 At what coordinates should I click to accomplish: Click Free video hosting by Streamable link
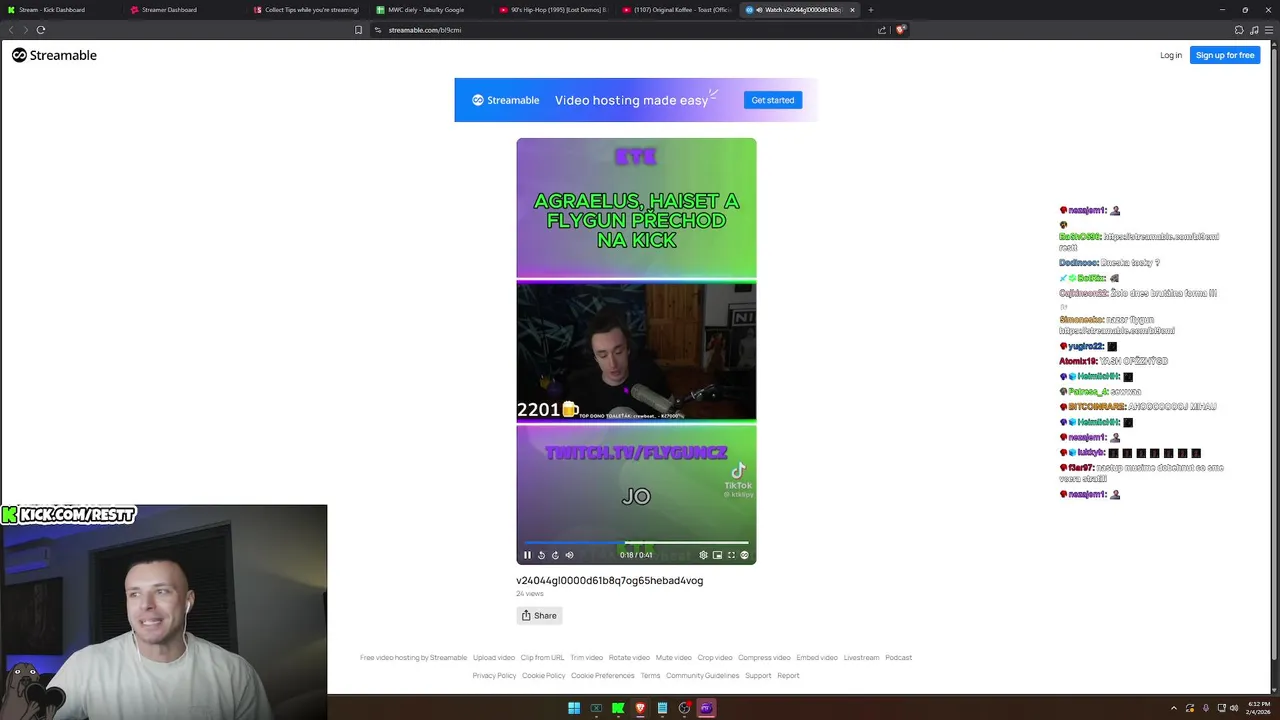tap(413, 658)
